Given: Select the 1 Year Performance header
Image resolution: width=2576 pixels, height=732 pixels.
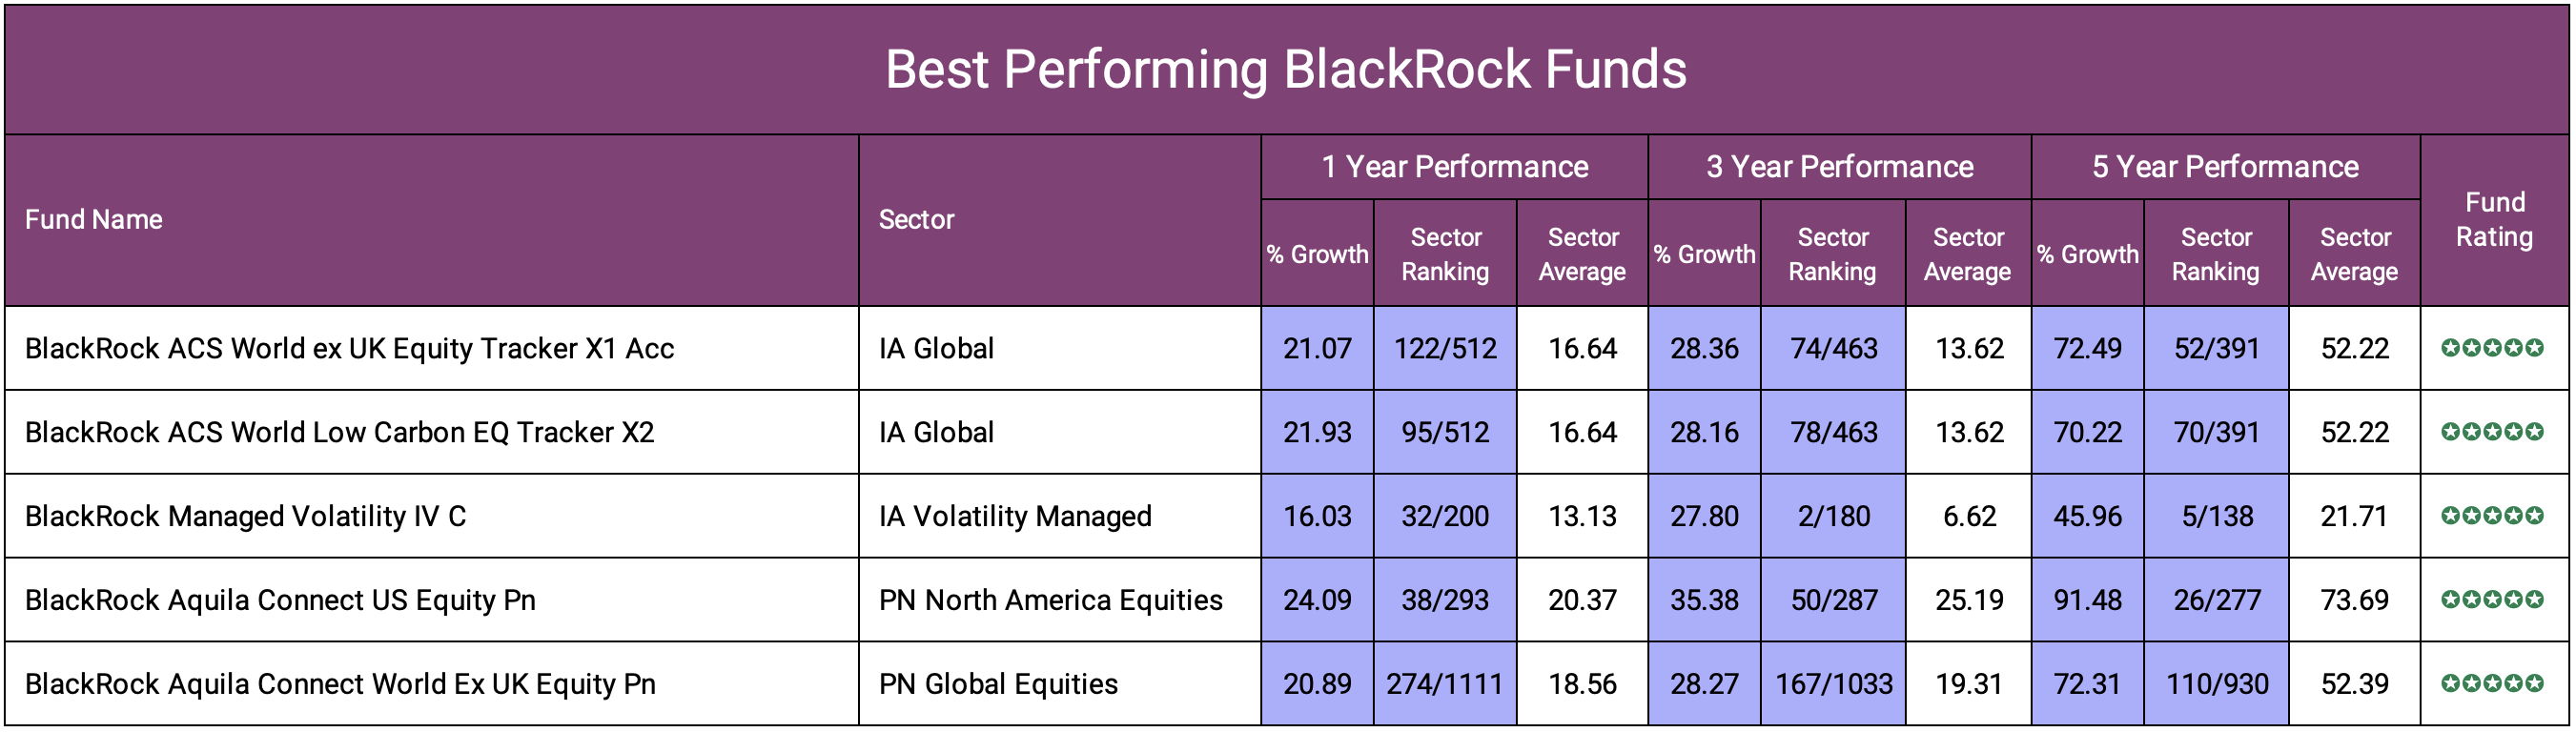Looking at the screenshot, I should (x=1454, y=167).
